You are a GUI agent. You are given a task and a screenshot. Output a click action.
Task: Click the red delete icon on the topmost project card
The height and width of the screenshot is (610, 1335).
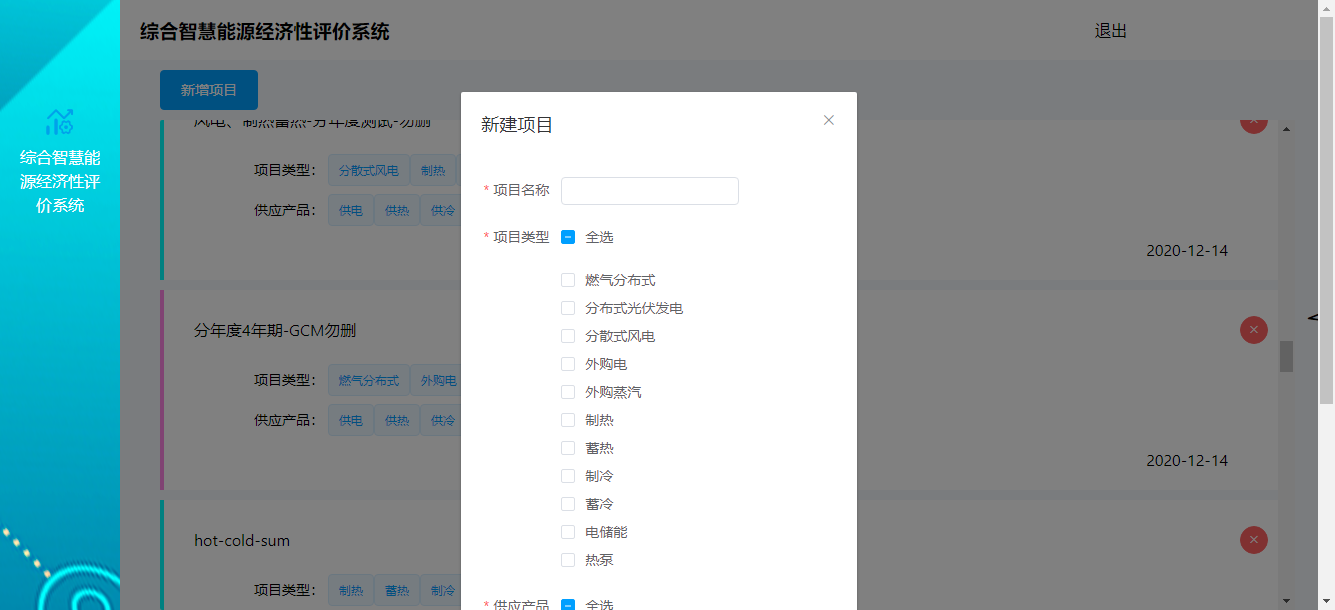(x=1253, y=120)
